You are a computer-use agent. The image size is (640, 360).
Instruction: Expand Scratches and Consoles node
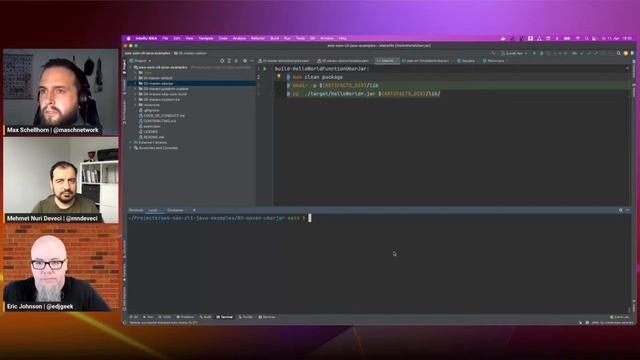(131, 148)
